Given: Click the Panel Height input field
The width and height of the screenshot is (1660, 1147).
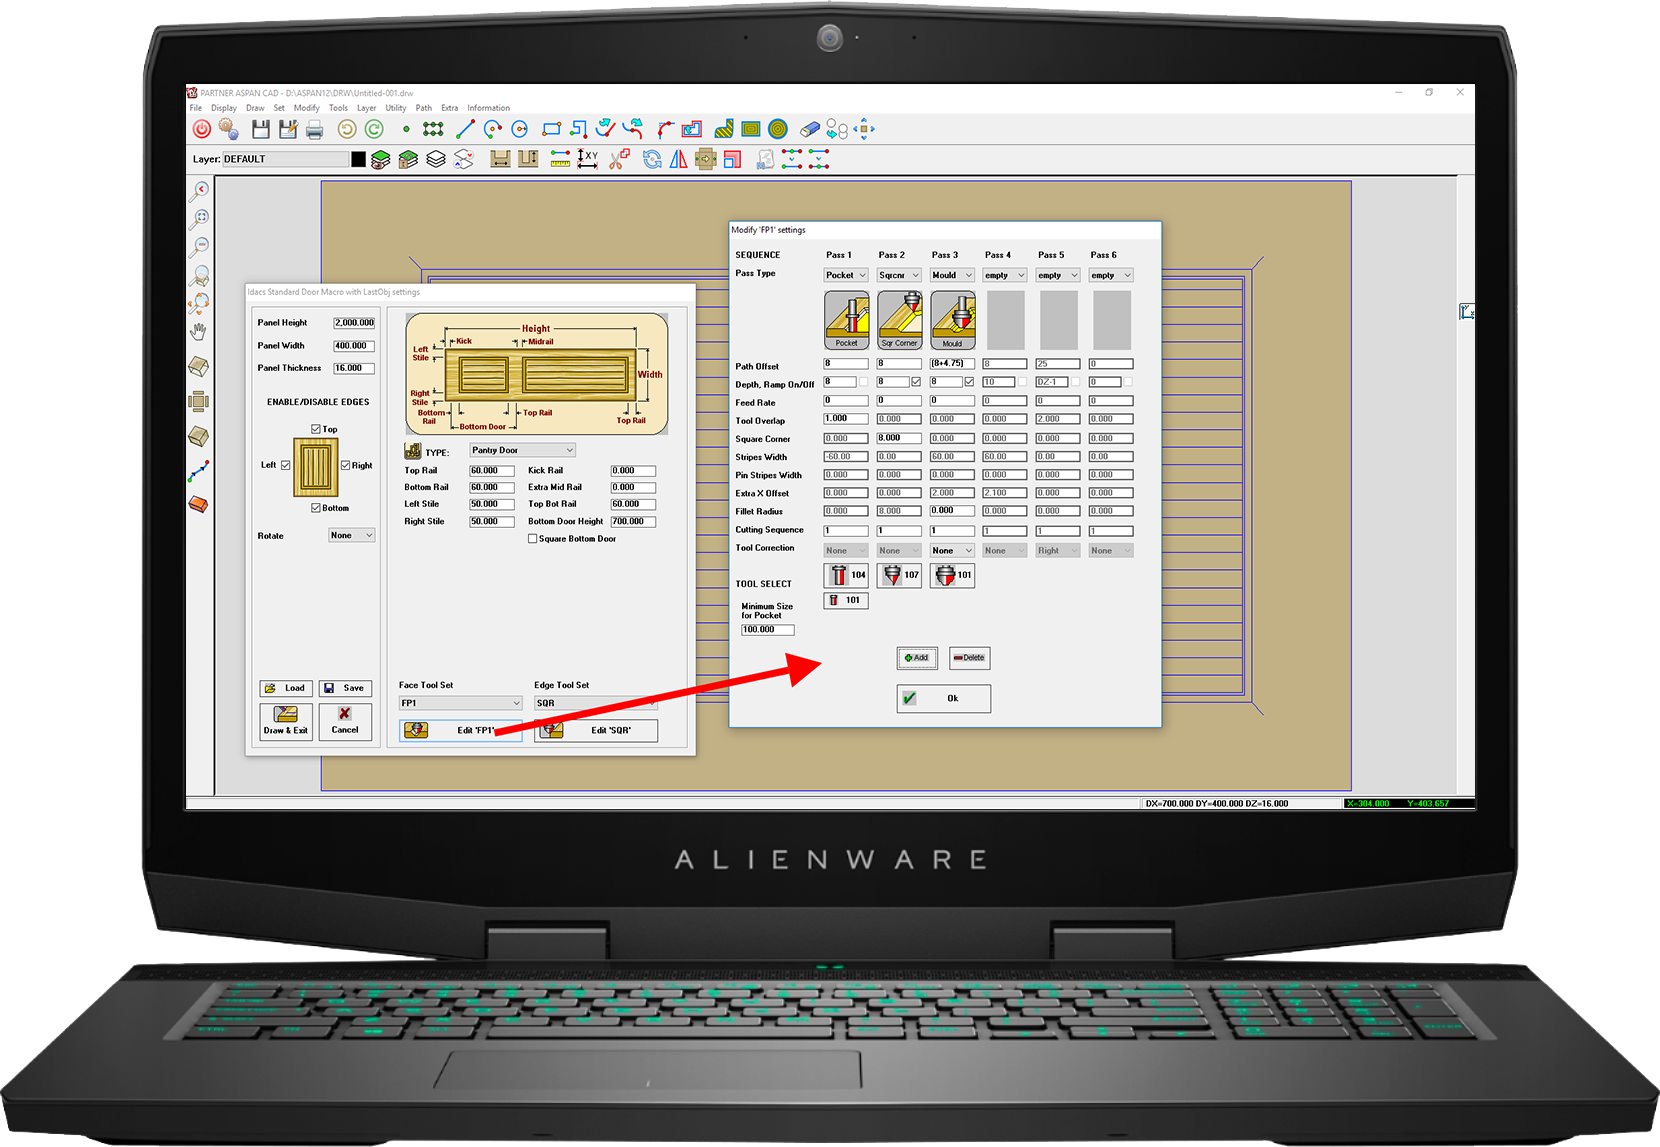Looking at the screenshot, I should point(354,323).
